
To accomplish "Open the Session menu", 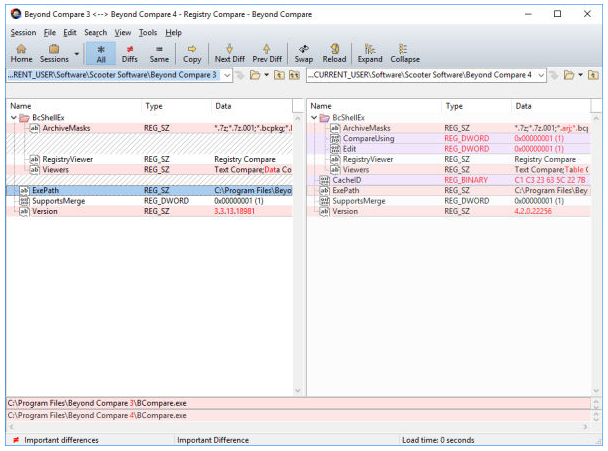I will tap(22, 32).
